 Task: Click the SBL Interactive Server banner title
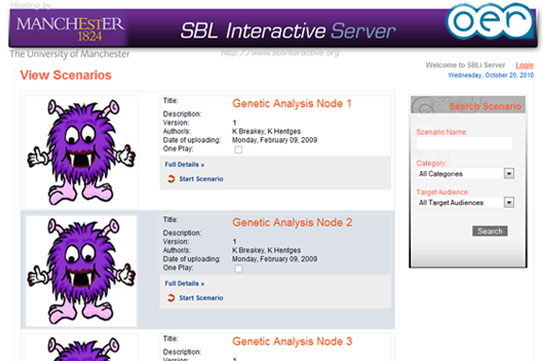(x=288, y=31)
